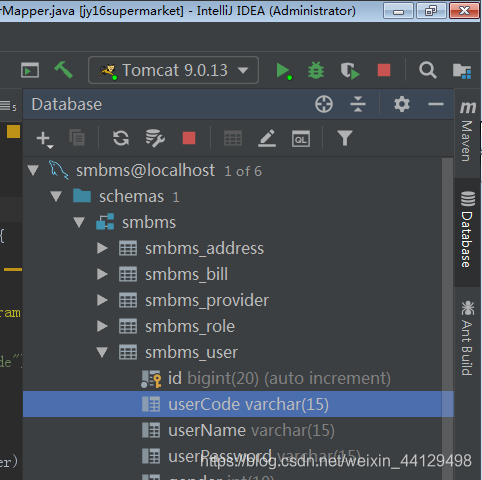The image size is (482, 480).
Task: Open data source properties wrench icon
Action: point(155,138)
